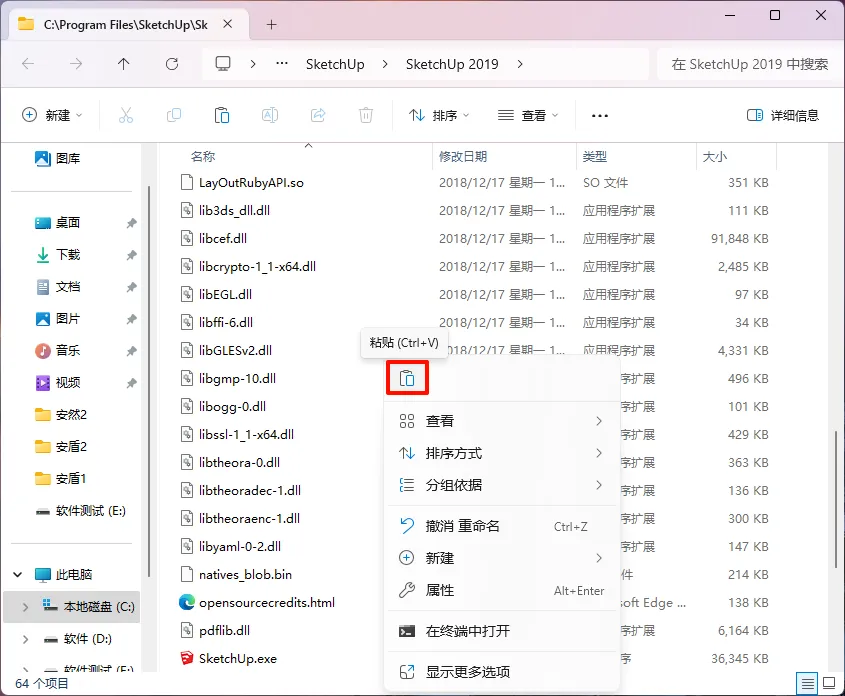
Task: Collapse the 此电脑 tree node
Action: coord(17,575)
